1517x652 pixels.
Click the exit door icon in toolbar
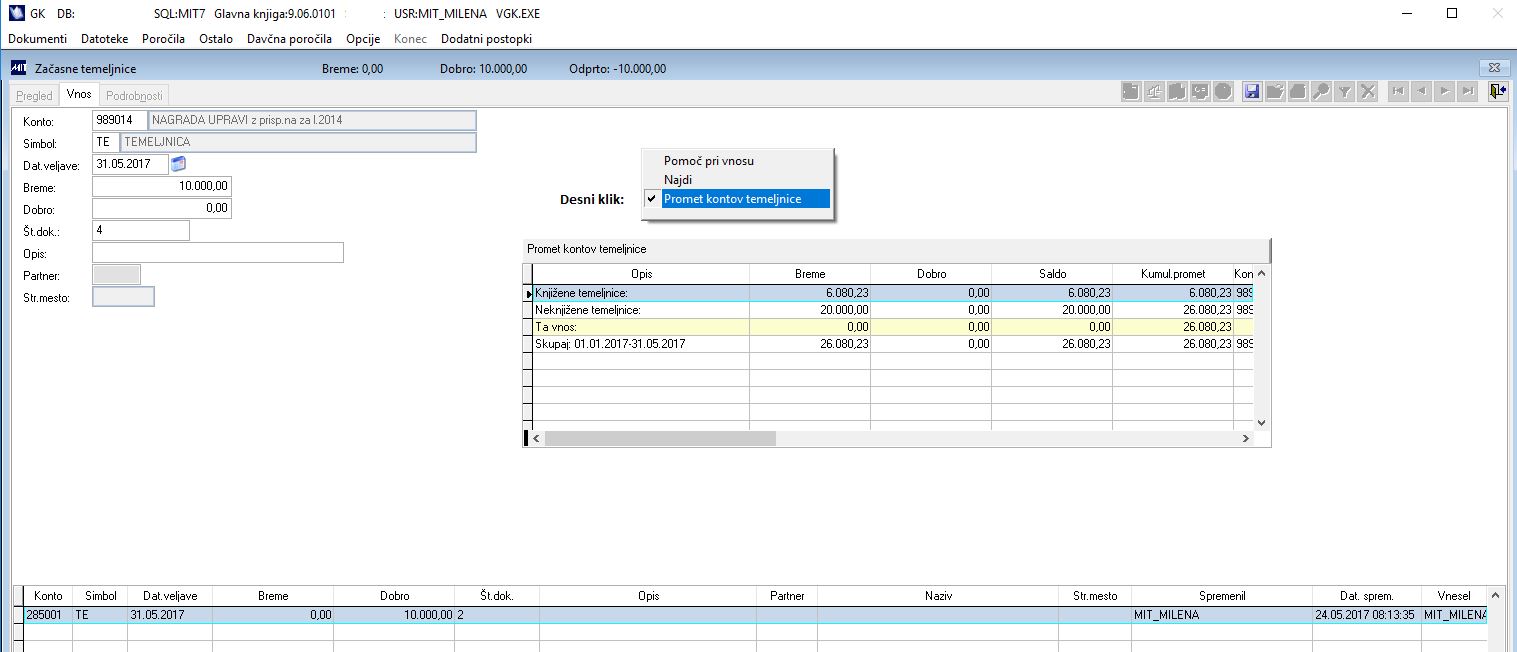pyautogui.click(x=1496, y=91)
